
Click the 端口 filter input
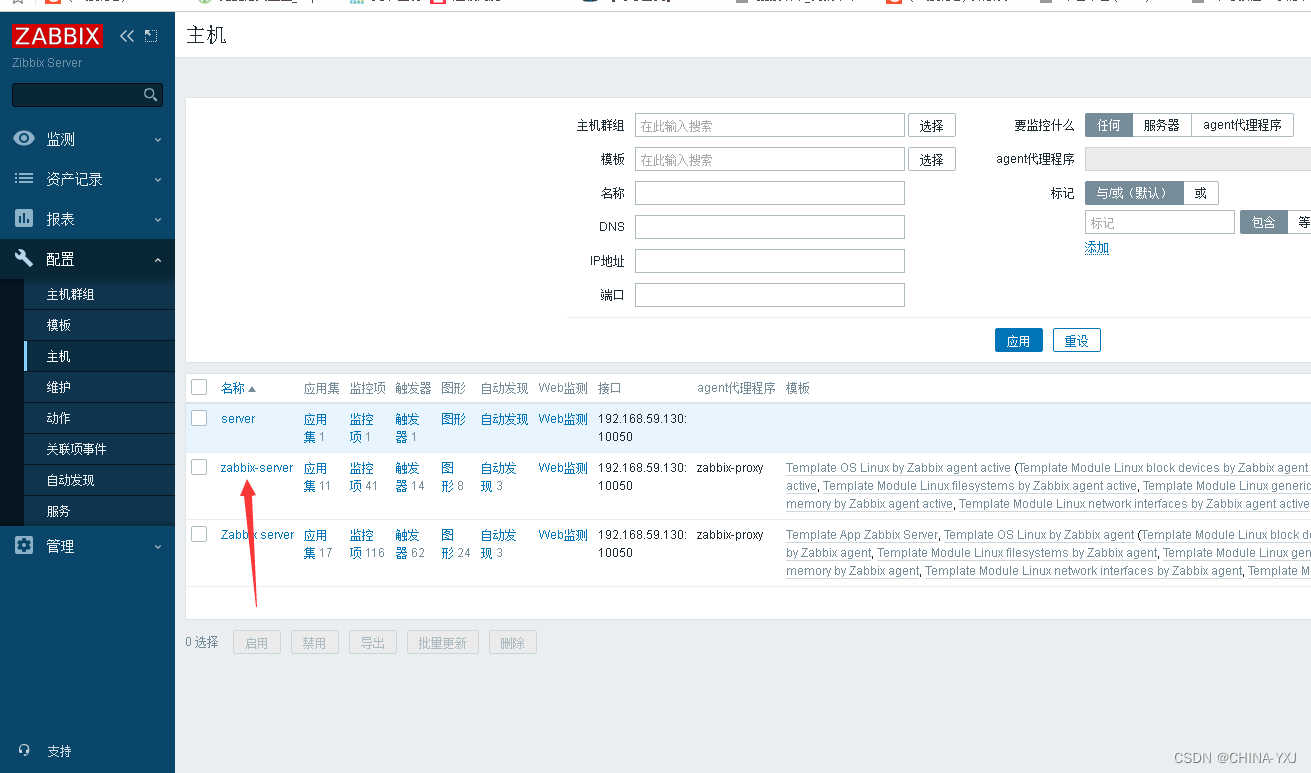(x=770, y=295)
